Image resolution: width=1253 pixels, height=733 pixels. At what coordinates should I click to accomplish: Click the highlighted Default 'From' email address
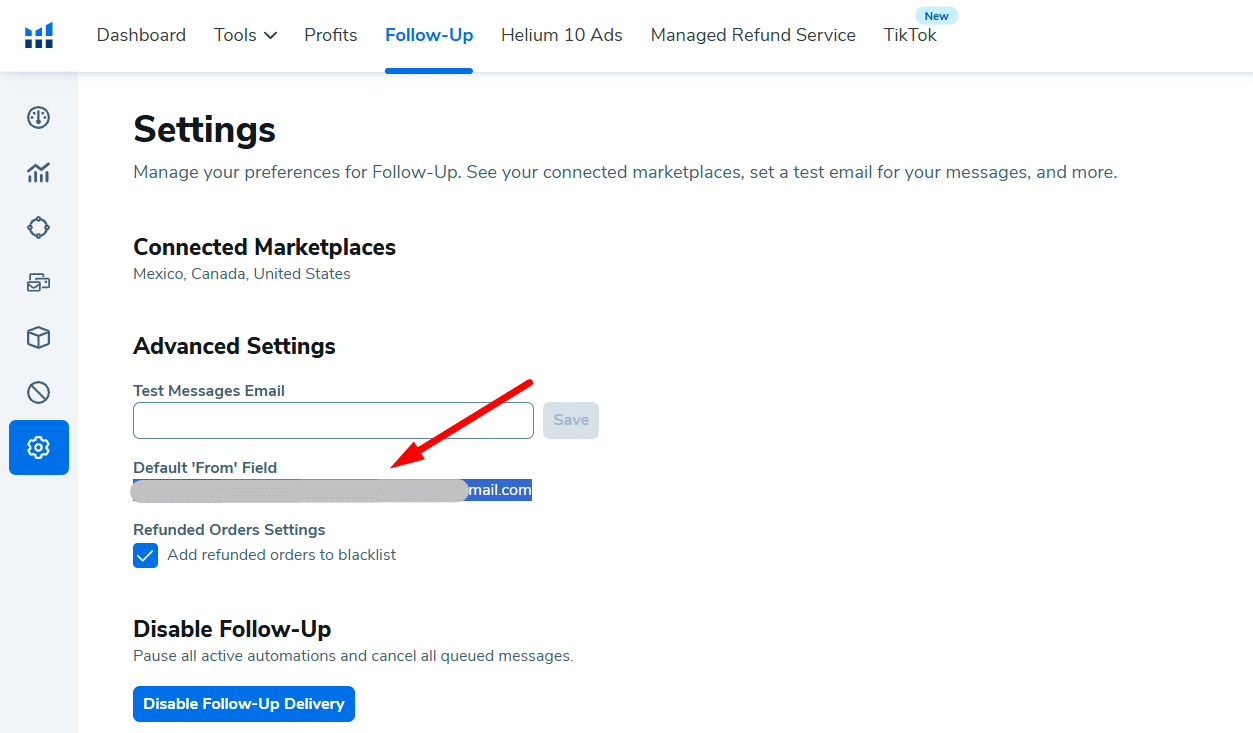(x=332, y=490)
